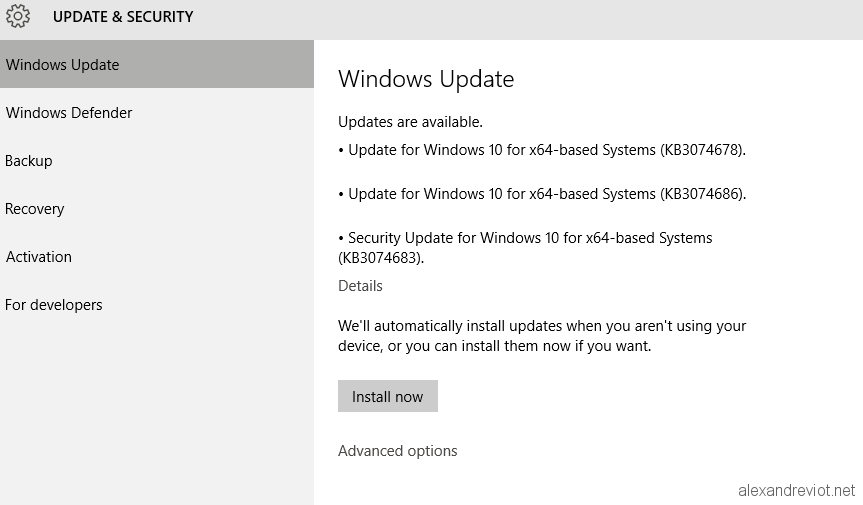The width and height of the screenshot is (863, 505).
Task: Select Windows Update in the sidebar
Action: pyautogui.click(x=157, y=64)
